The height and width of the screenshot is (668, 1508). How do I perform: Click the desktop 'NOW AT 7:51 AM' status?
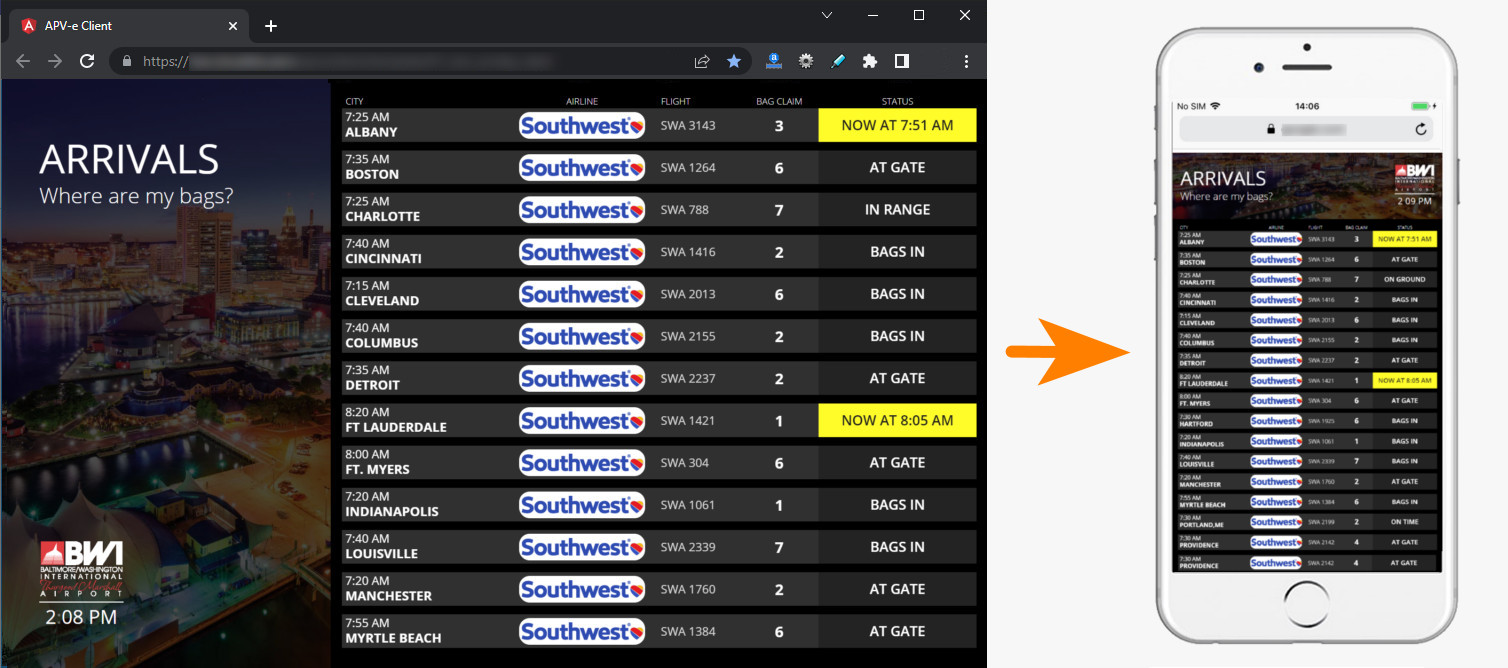click(x=897, y=126)
